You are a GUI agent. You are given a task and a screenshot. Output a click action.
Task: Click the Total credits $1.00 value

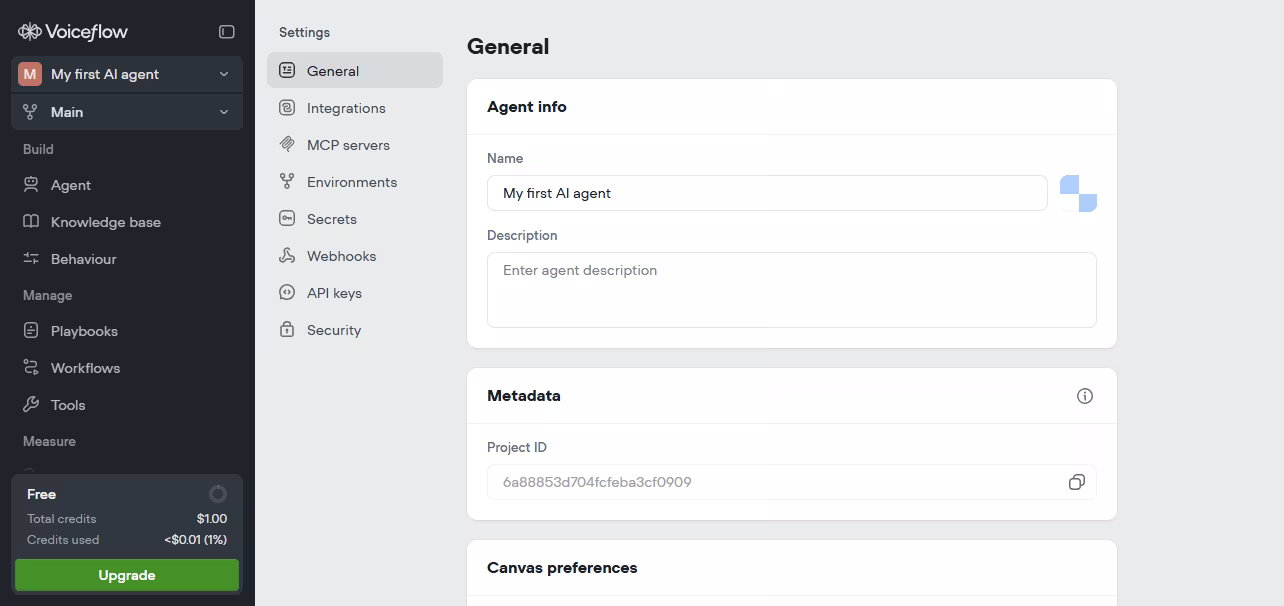pyautogui.click(x=212, y=519)
